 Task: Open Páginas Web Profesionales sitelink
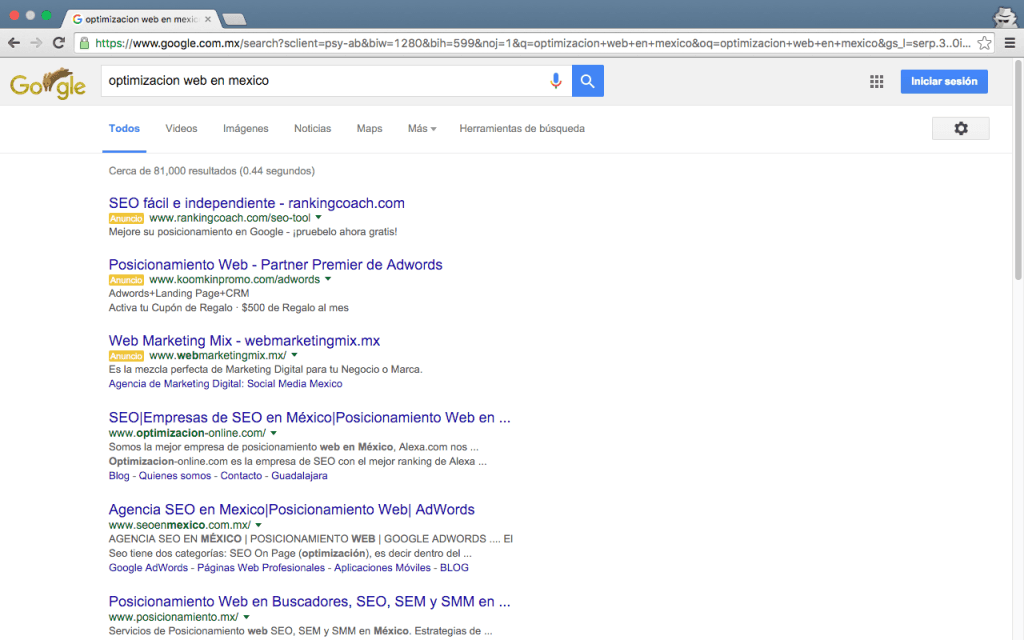click(x=261, y=568)
